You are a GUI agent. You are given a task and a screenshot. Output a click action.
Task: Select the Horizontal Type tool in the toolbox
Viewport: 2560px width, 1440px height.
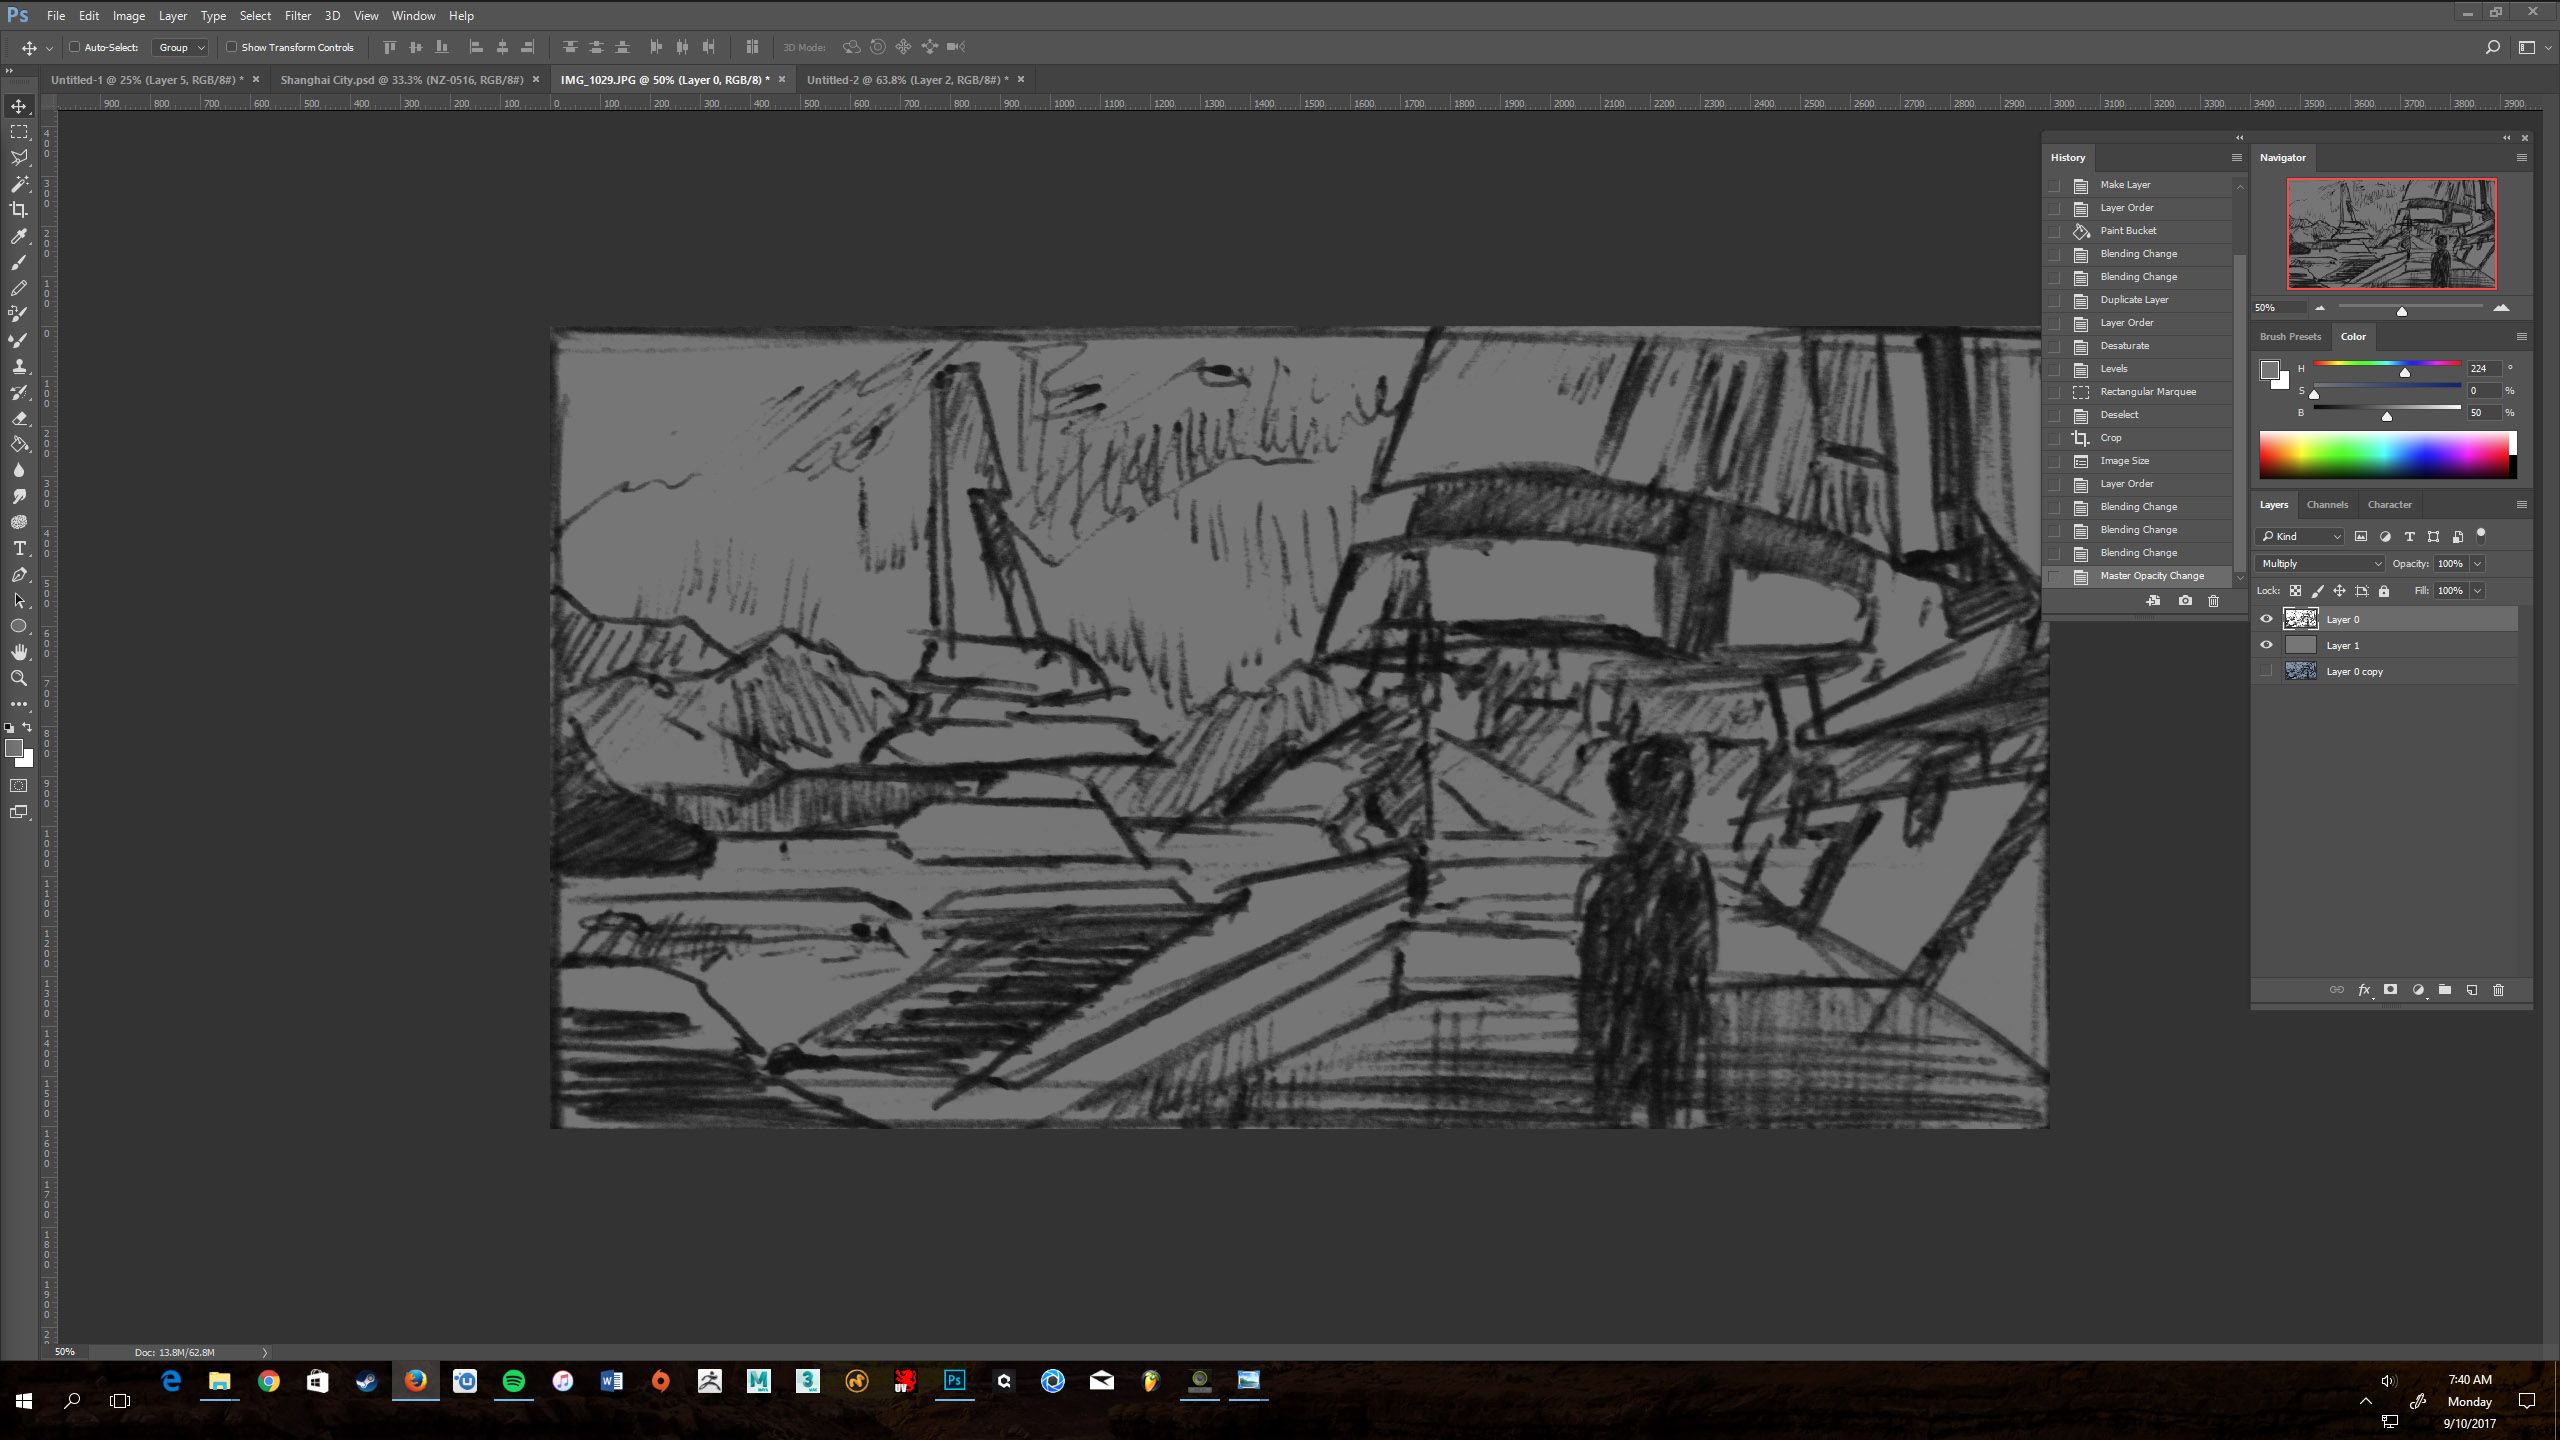point(19,548)
